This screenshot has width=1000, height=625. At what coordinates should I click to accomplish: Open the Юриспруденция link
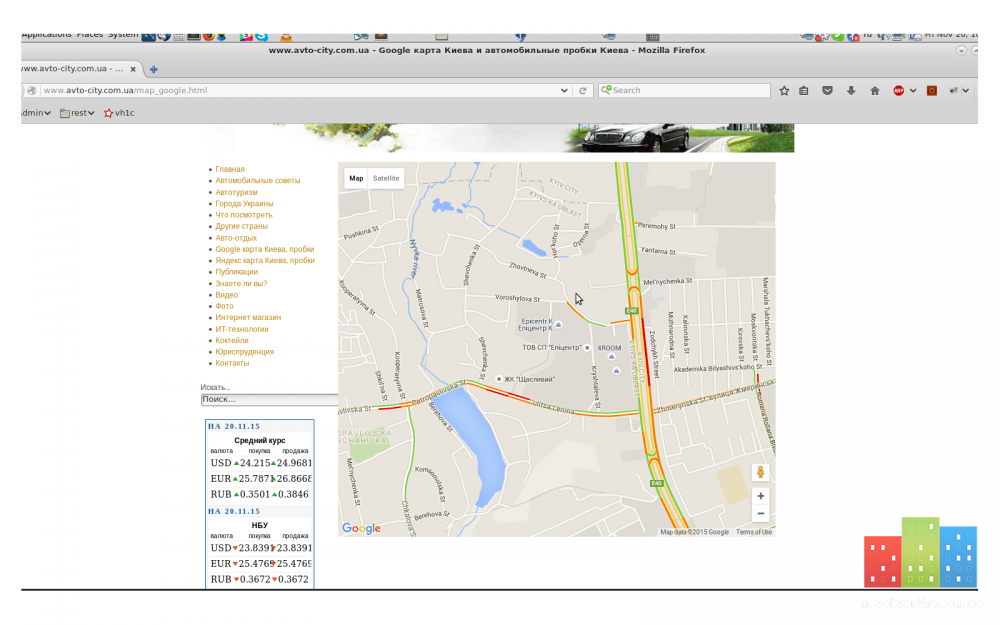pyautogui.click(x=244, y=352)
